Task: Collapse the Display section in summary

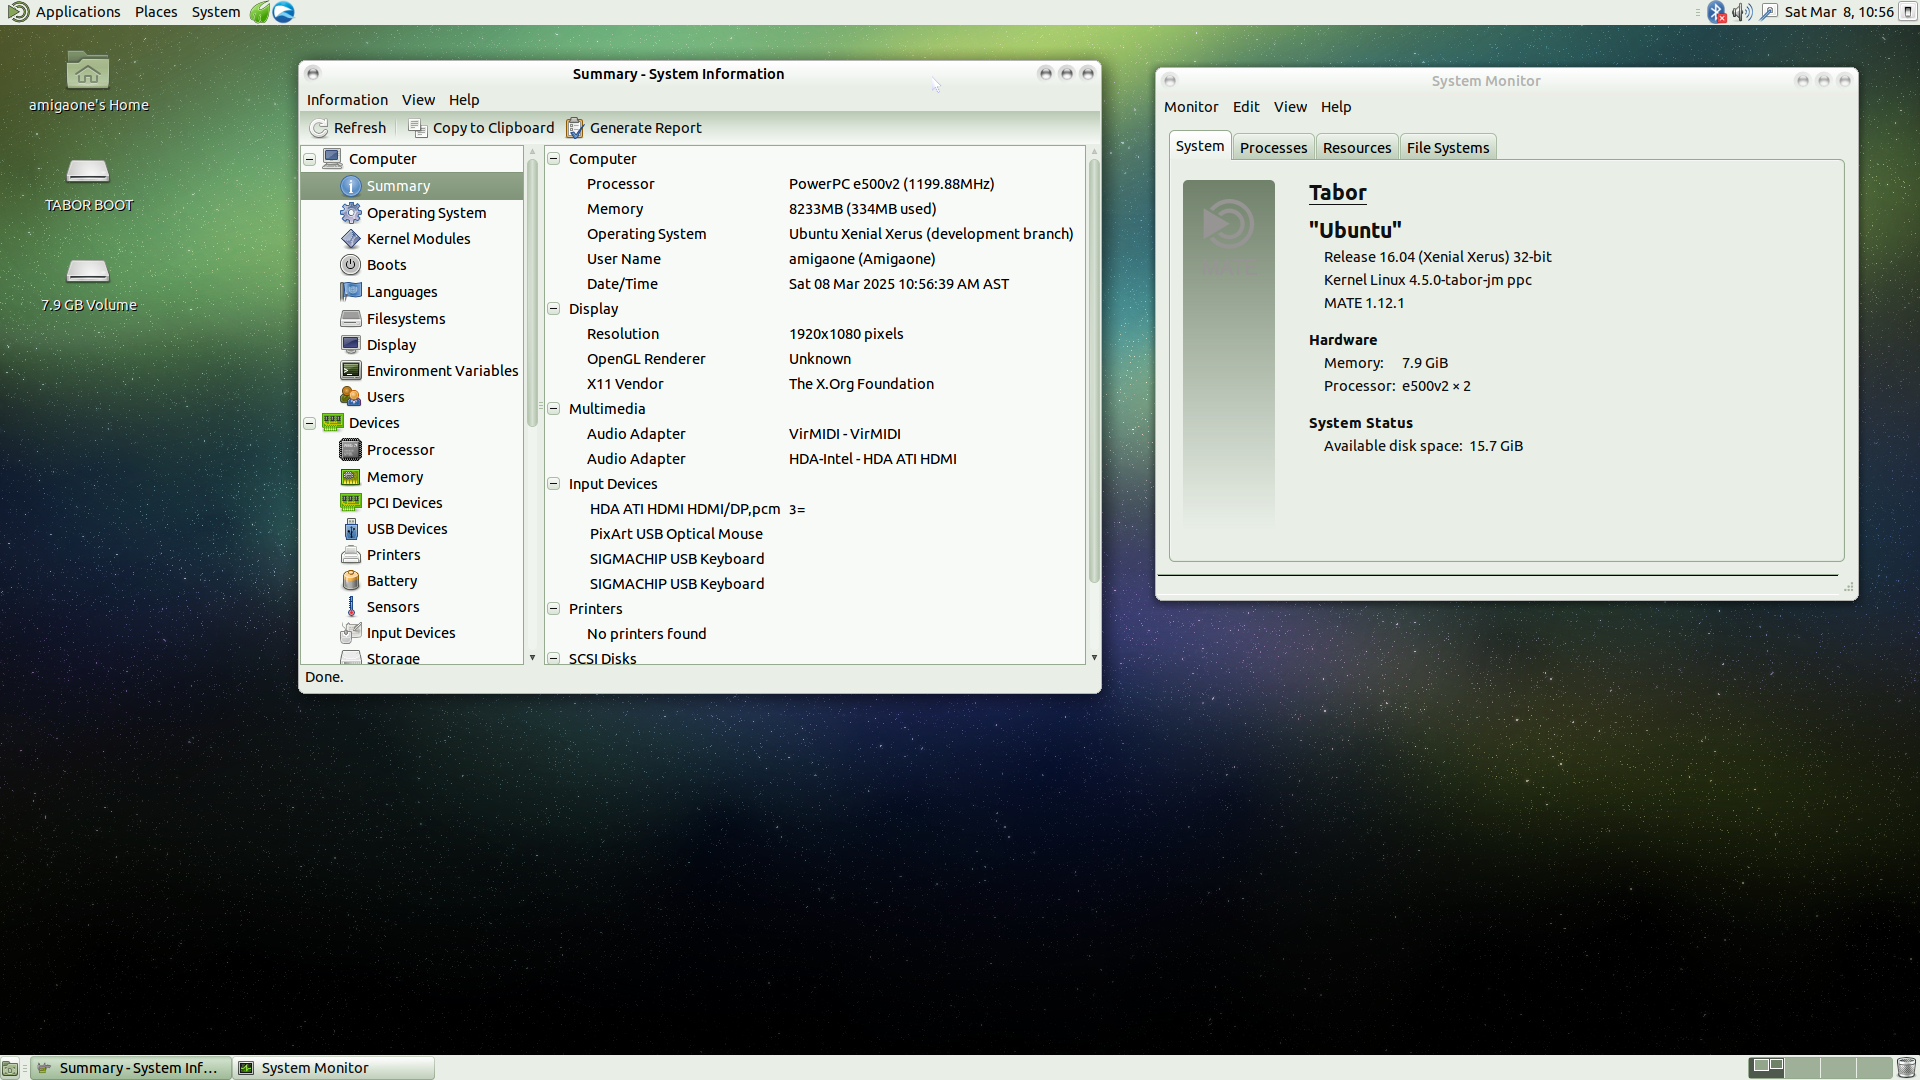Action: click(553, 309)
